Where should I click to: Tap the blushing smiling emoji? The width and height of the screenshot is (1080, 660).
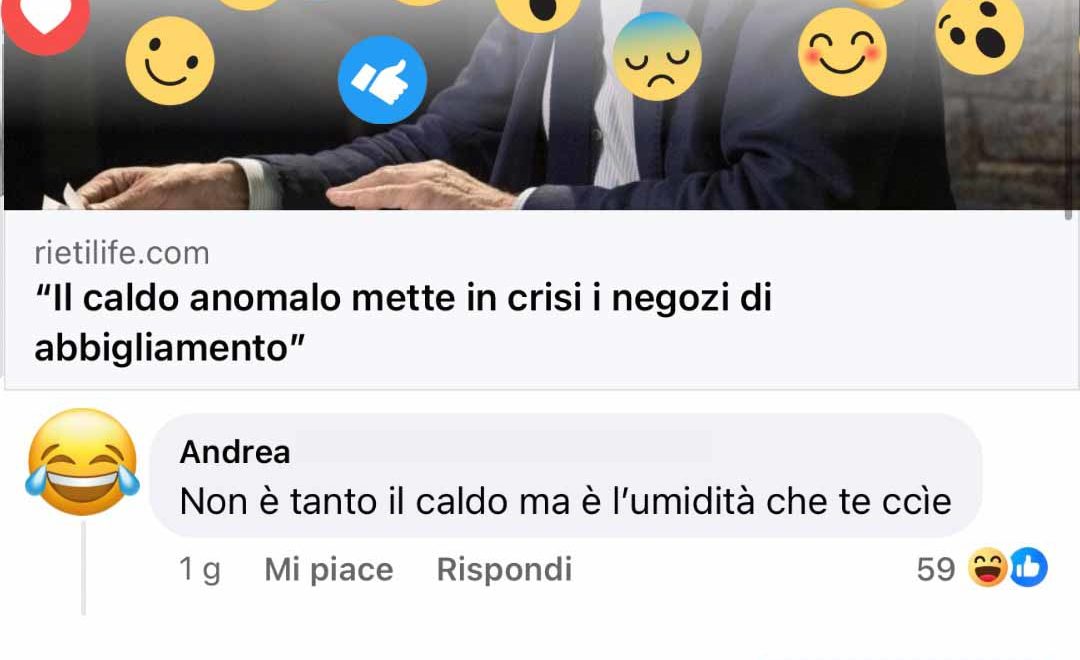pyautogui.click(x=842, y=52)
